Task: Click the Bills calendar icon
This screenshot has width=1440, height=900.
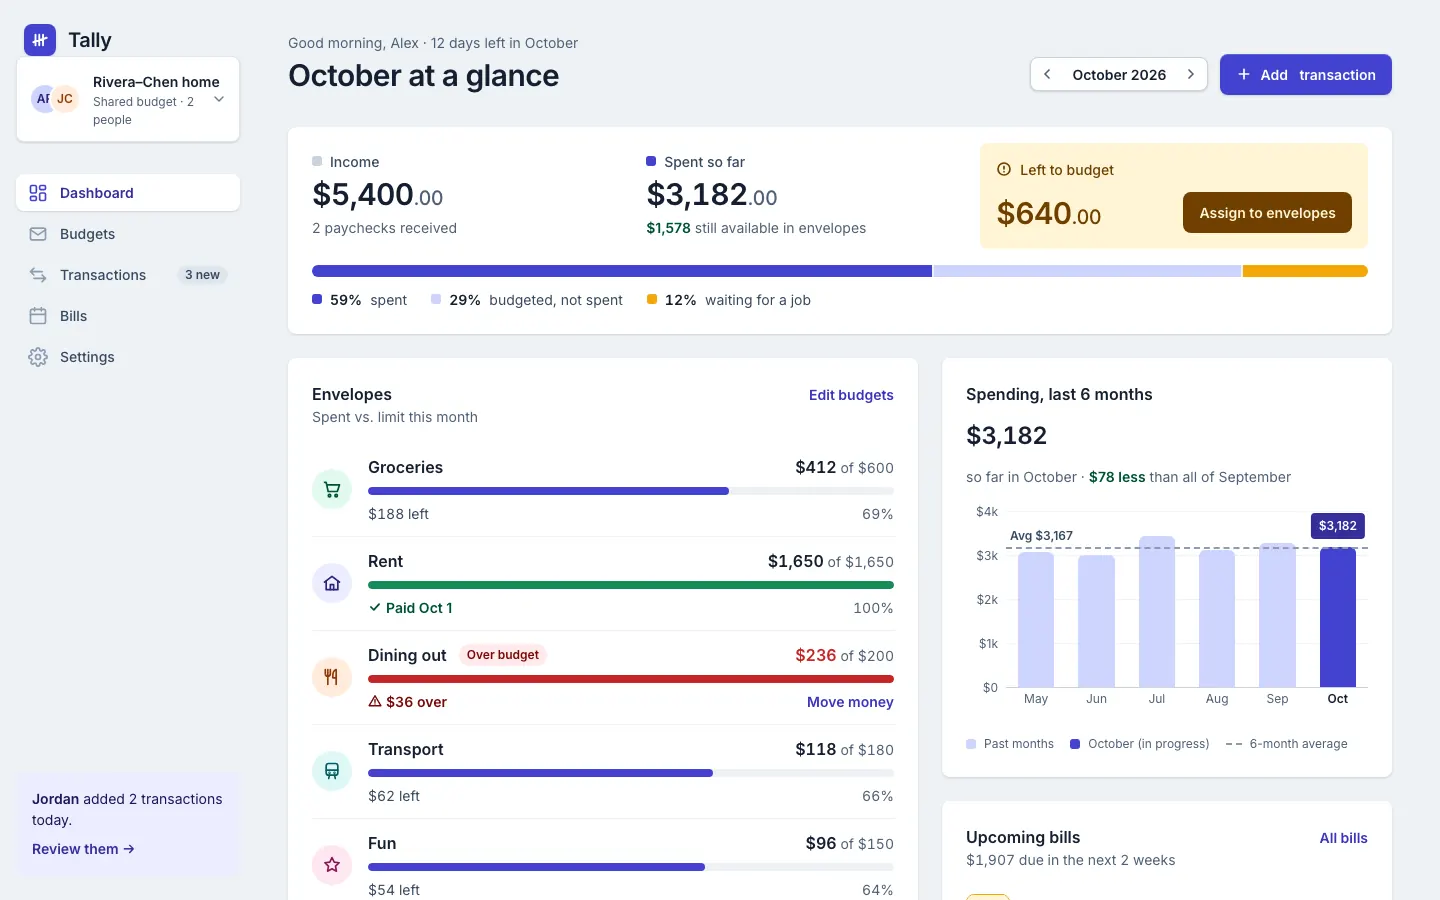Action: (x=38, y=316)
